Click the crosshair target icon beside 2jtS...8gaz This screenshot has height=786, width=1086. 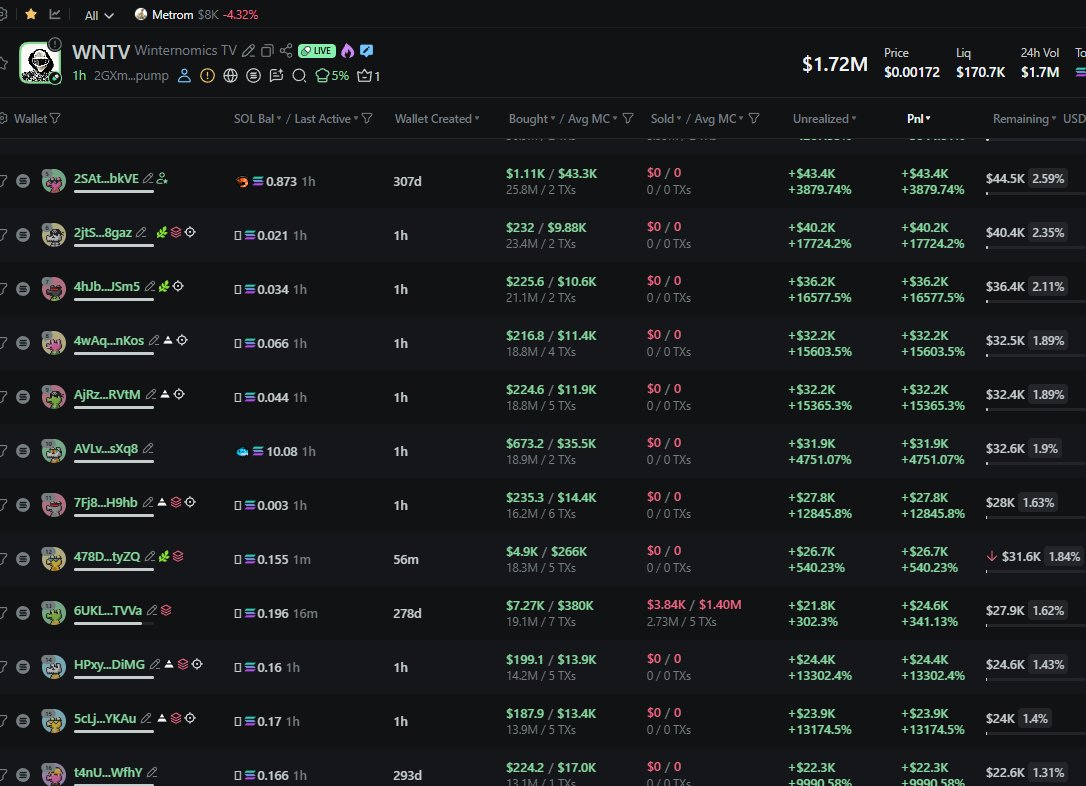tap(190, 233)
